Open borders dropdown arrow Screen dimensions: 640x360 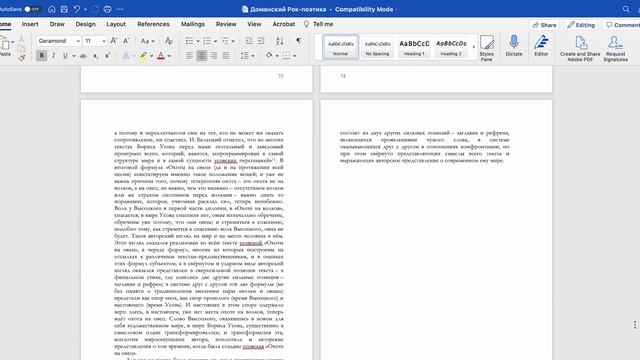(295, 56)
